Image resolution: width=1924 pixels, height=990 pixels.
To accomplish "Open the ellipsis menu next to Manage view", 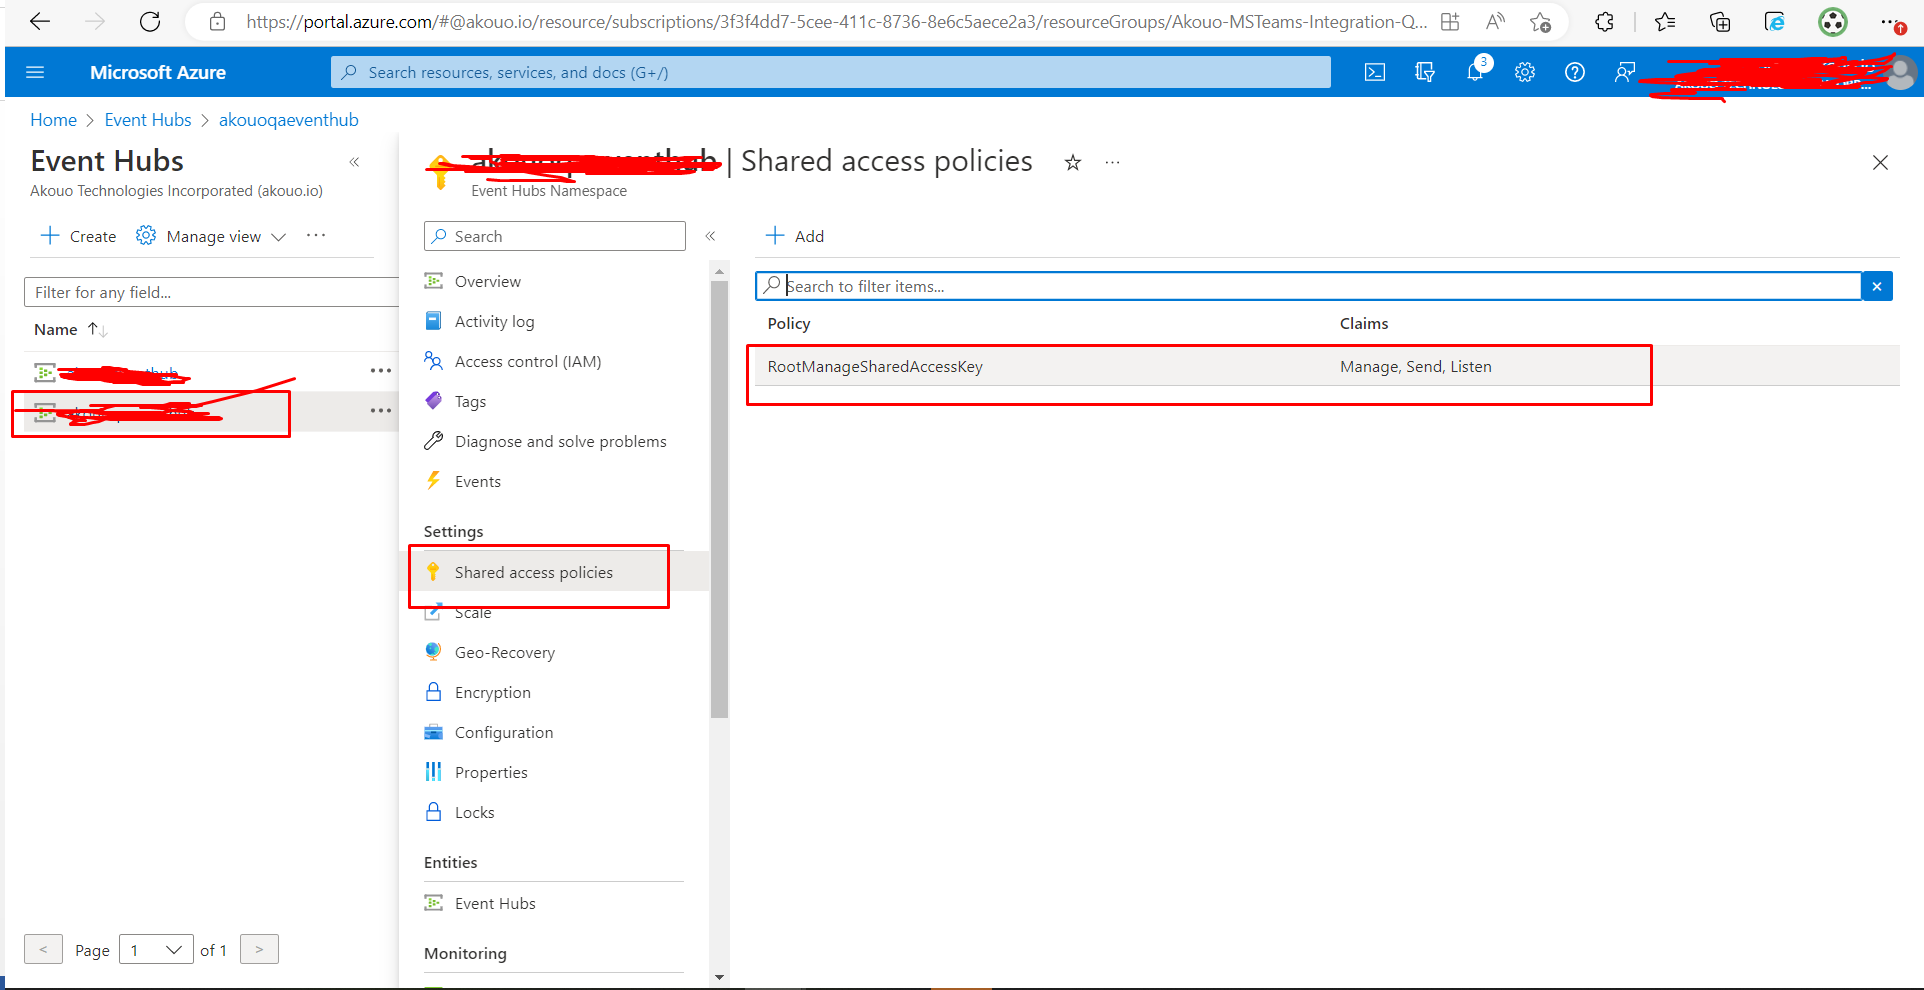I will 315,234.
